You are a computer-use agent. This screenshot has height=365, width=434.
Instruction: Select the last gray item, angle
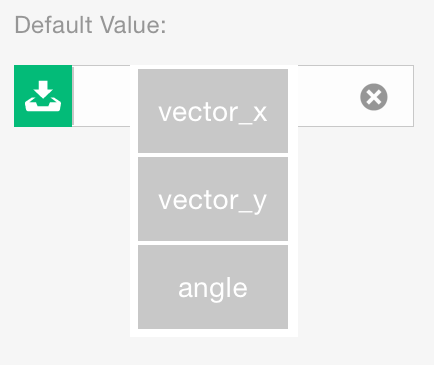213,287
